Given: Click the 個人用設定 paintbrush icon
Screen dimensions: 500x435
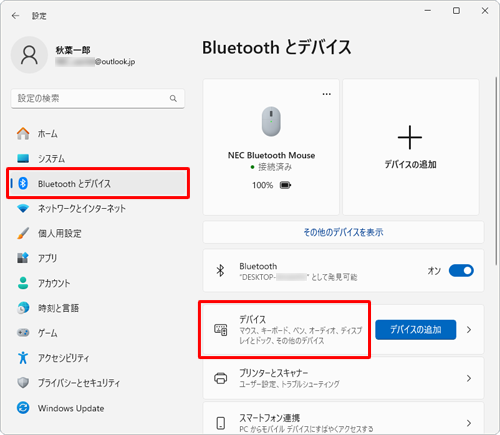Looking at the screenshot, I should click(x=23, y=233).
